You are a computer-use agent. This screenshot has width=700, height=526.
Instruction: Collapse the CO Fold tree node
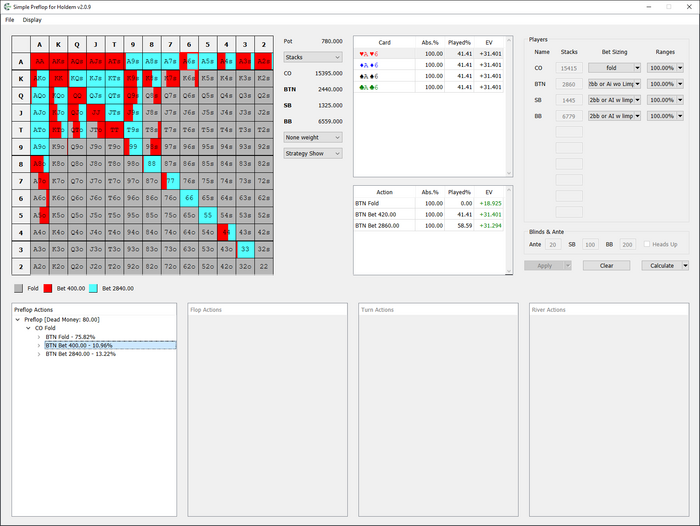click(x=28, y=328)
